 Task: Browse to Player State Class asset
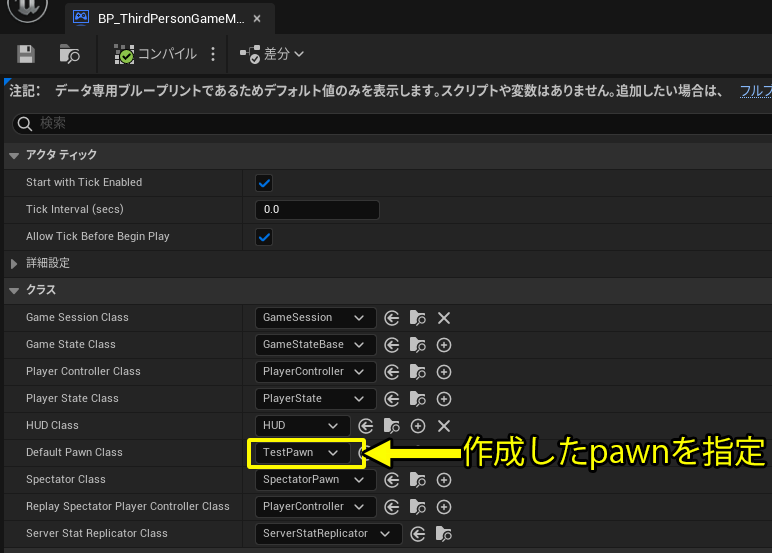(418, 399)
